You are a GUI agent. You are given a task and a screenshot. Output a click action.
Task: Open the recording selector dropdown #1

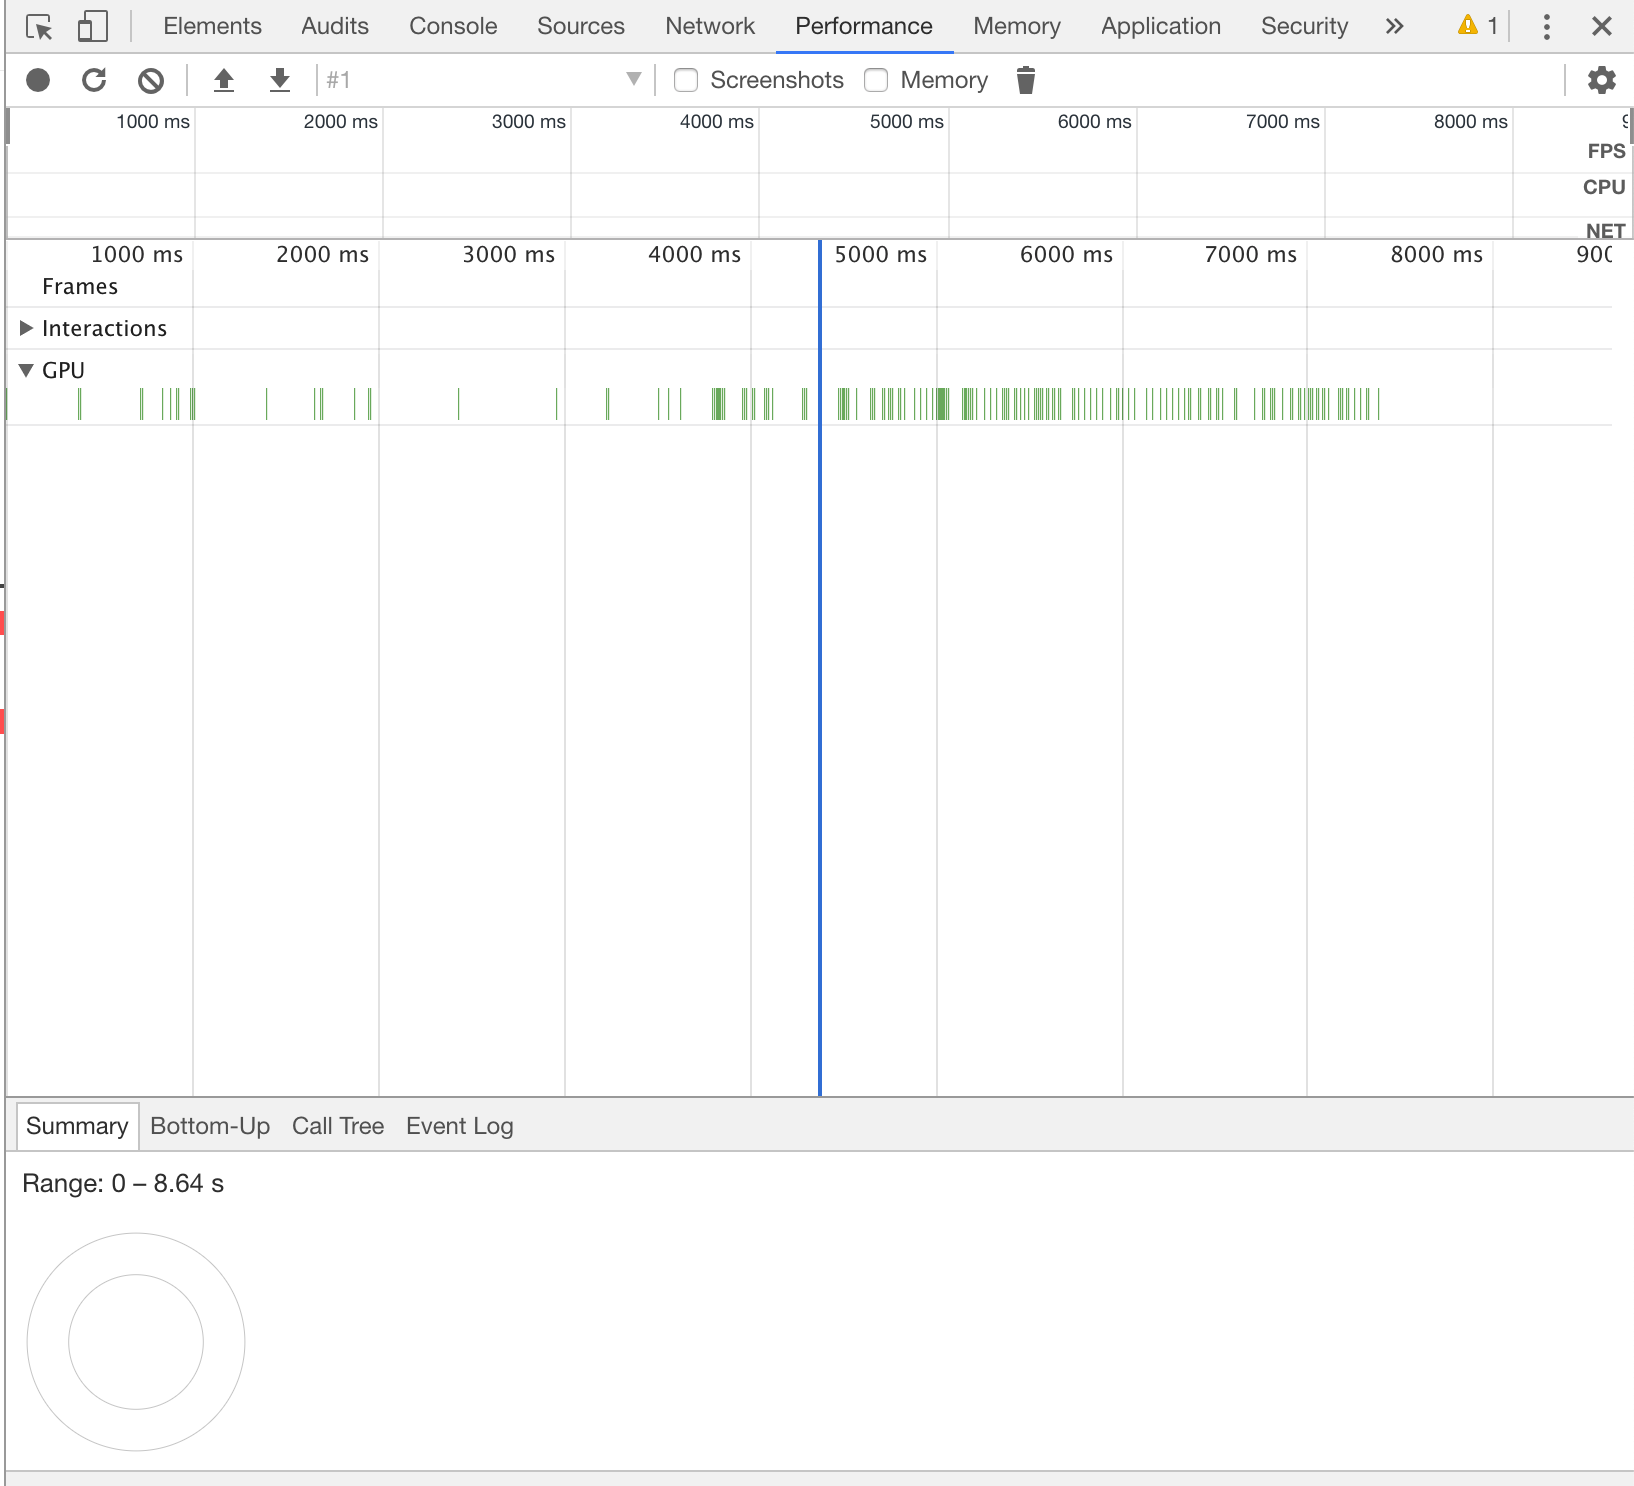click(484, 80)
